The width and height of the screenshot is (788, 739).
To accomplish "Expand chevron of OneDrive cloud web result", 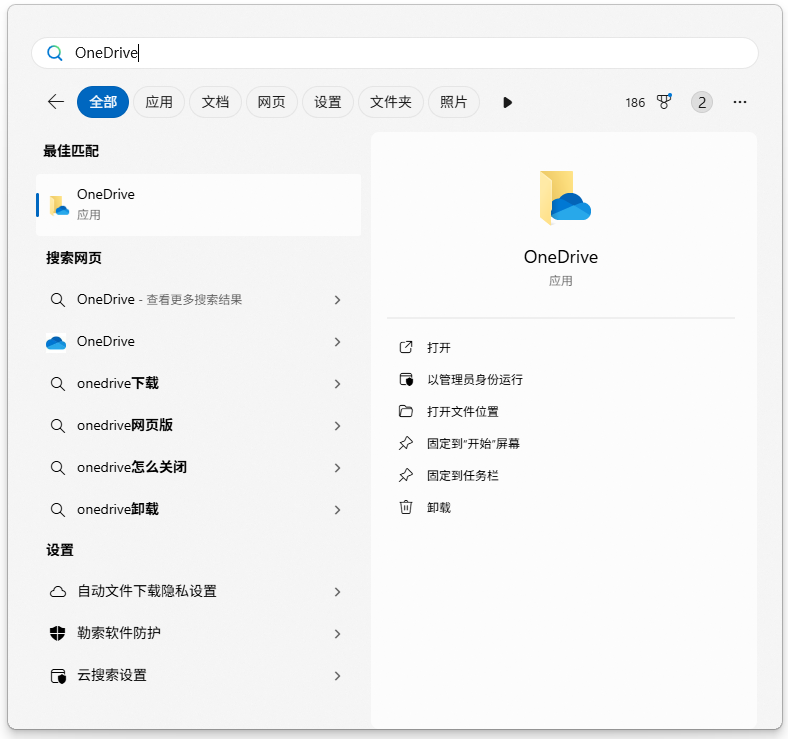I will (338, 342).
